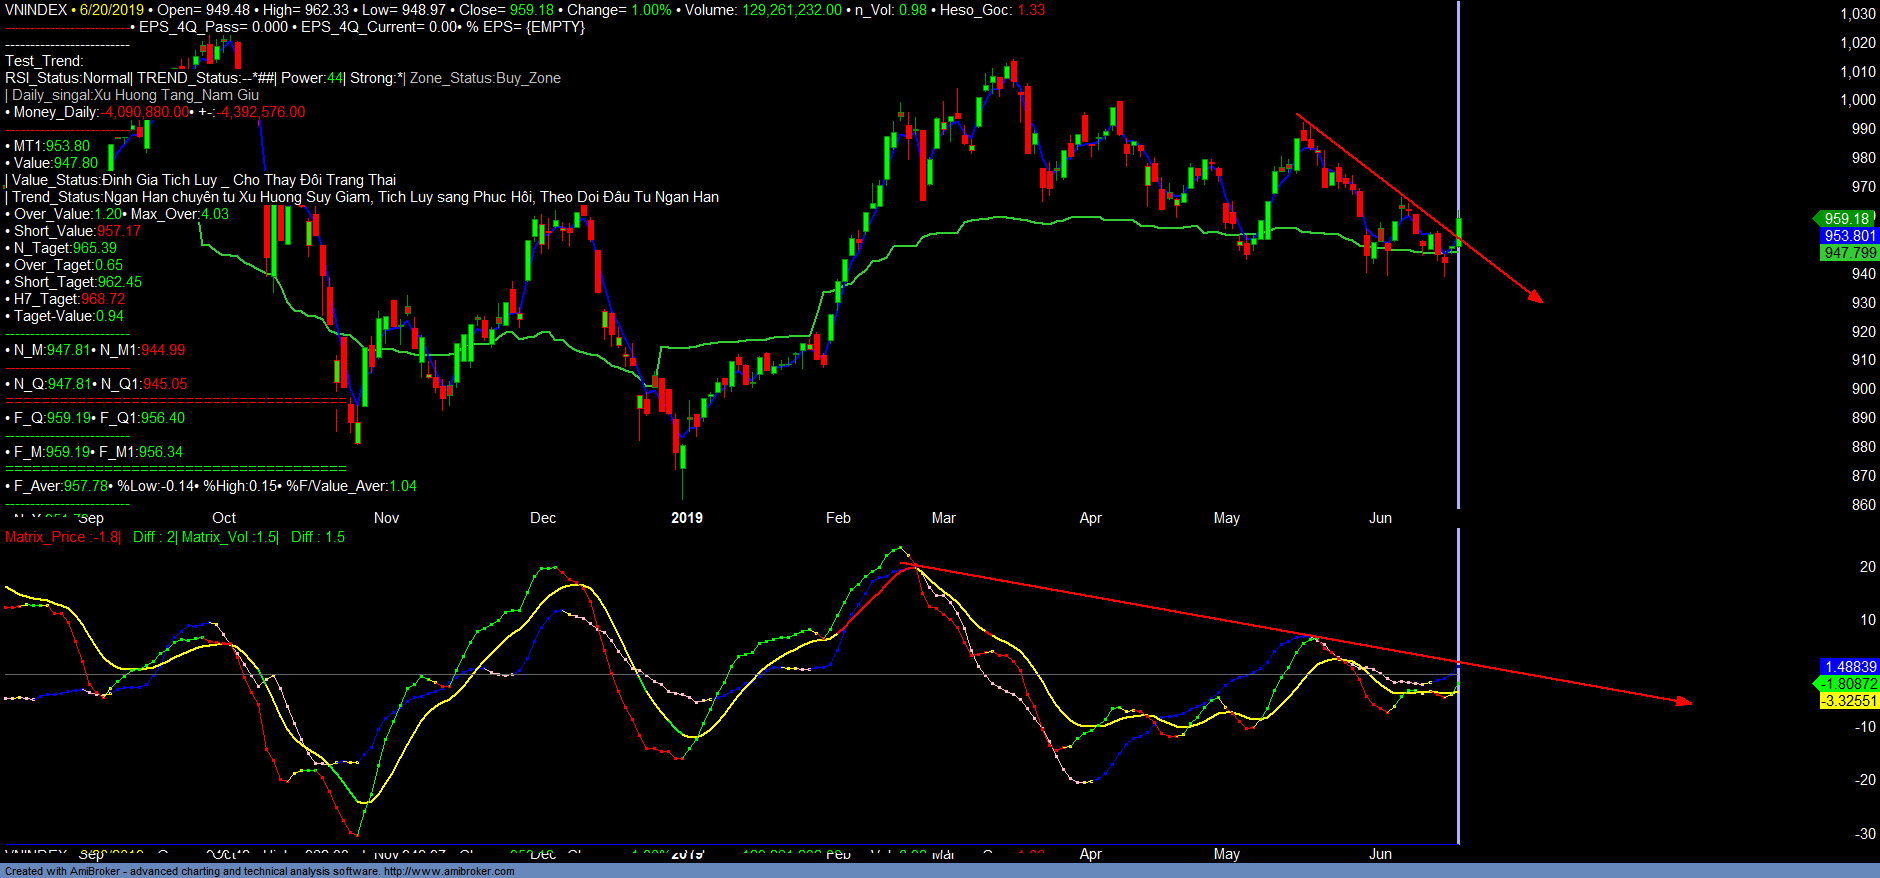Select the blue 1.48839 indicator marker

click(1850, 667)
